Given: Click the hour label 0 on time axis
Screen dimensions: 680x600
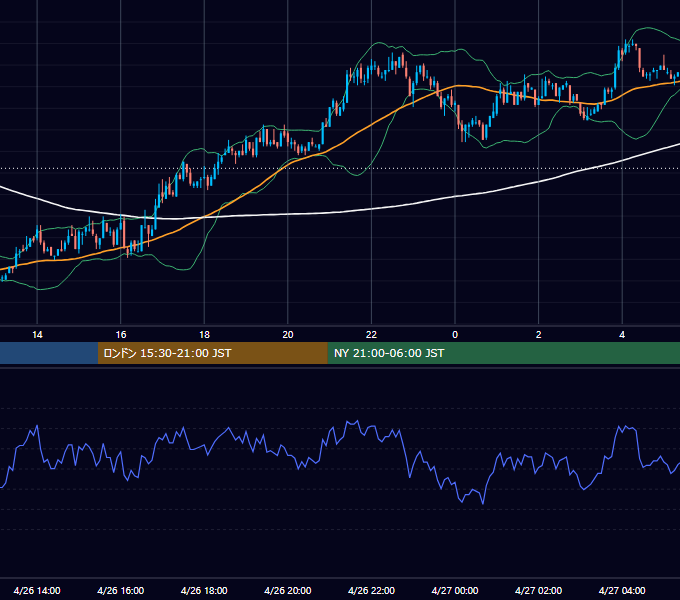Looking at the screenshot, I should pyautogui.click(x=455, y=335).
